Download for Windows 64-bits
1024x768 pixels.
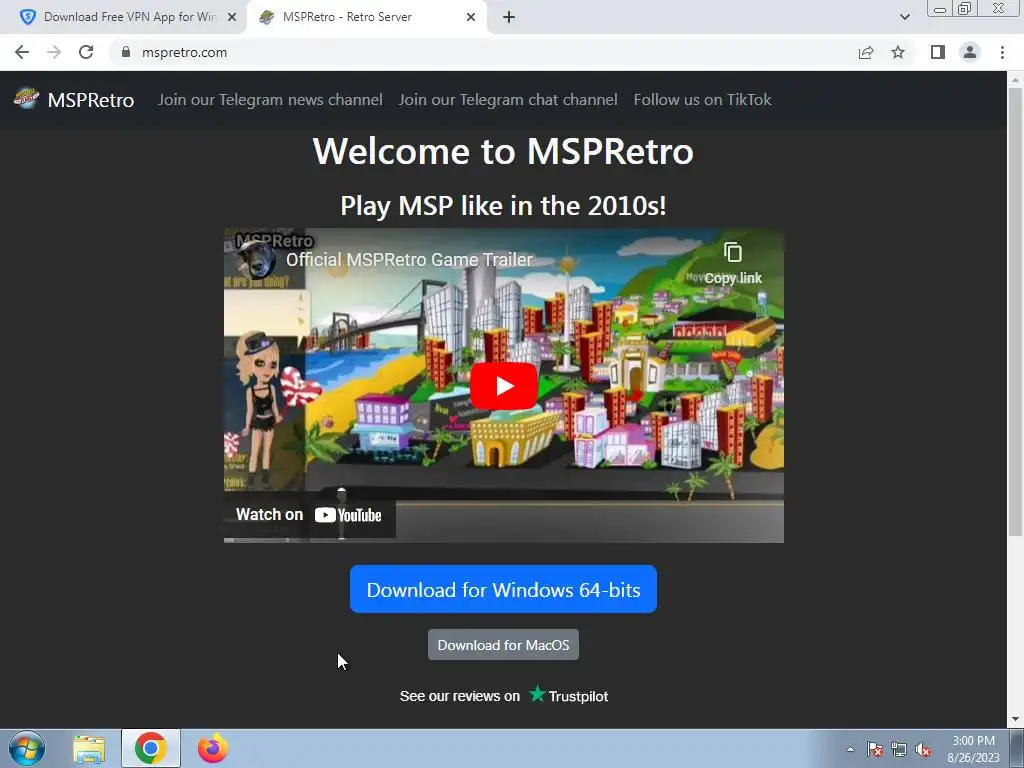tap(503, 589)
